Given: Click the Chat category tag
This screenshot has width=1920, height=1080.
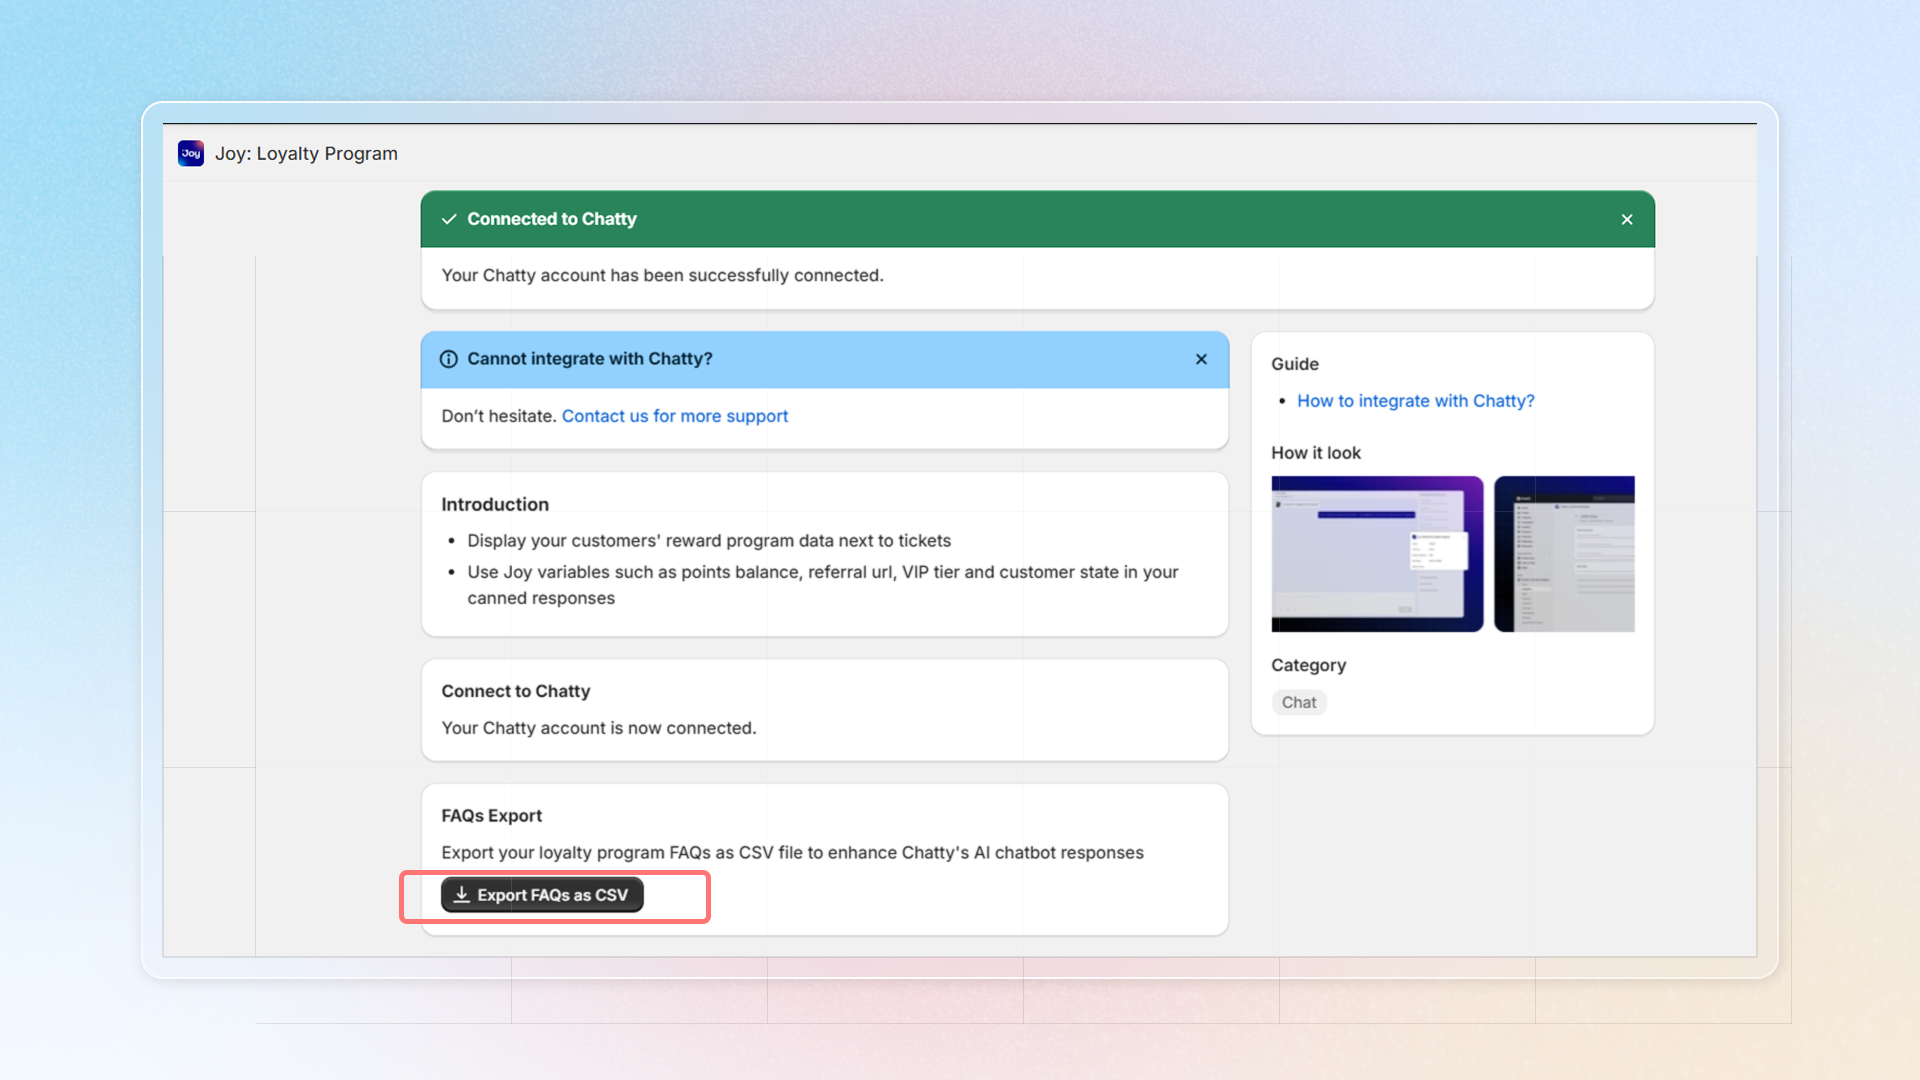Looking at the screenshot, I should 1298,702.
